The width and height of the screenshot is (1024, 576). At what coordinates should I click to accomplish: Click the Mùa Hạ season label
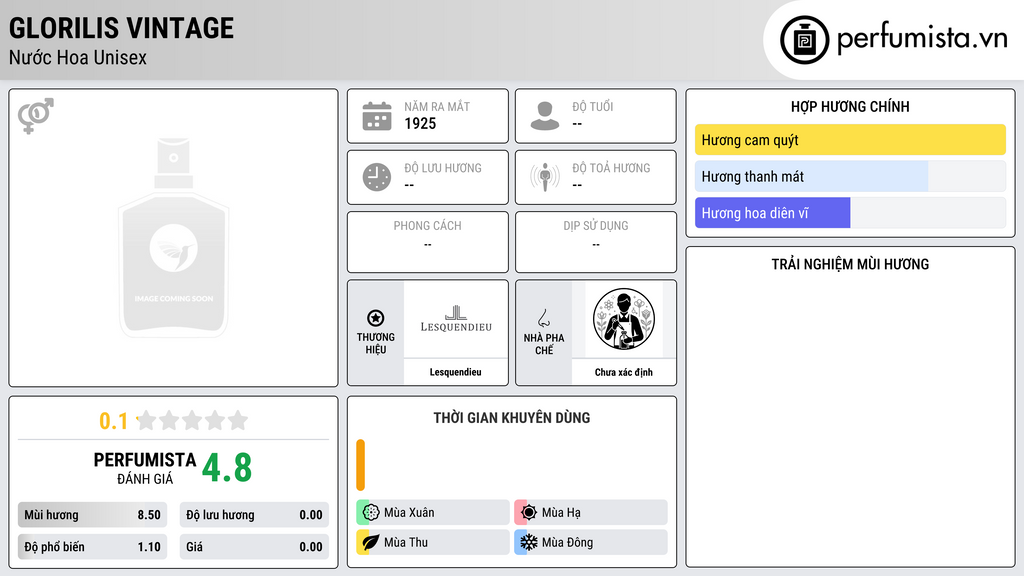click(x=561, y=513)
